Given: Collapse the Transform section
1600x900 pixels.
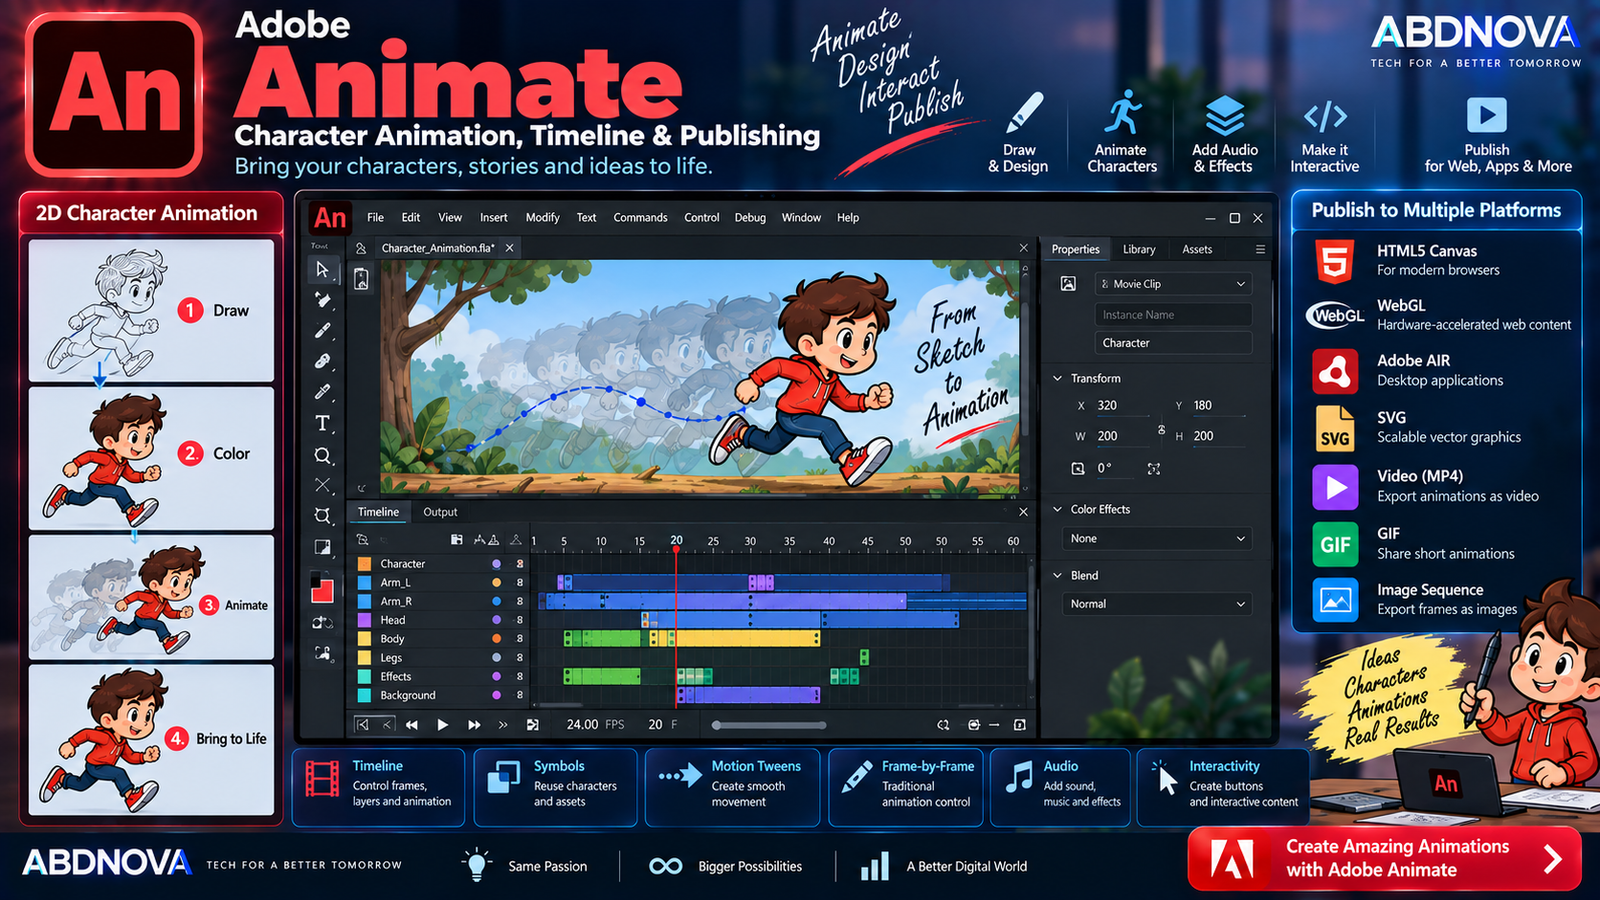Looking at the screenshot, I should coord(1057,378).
